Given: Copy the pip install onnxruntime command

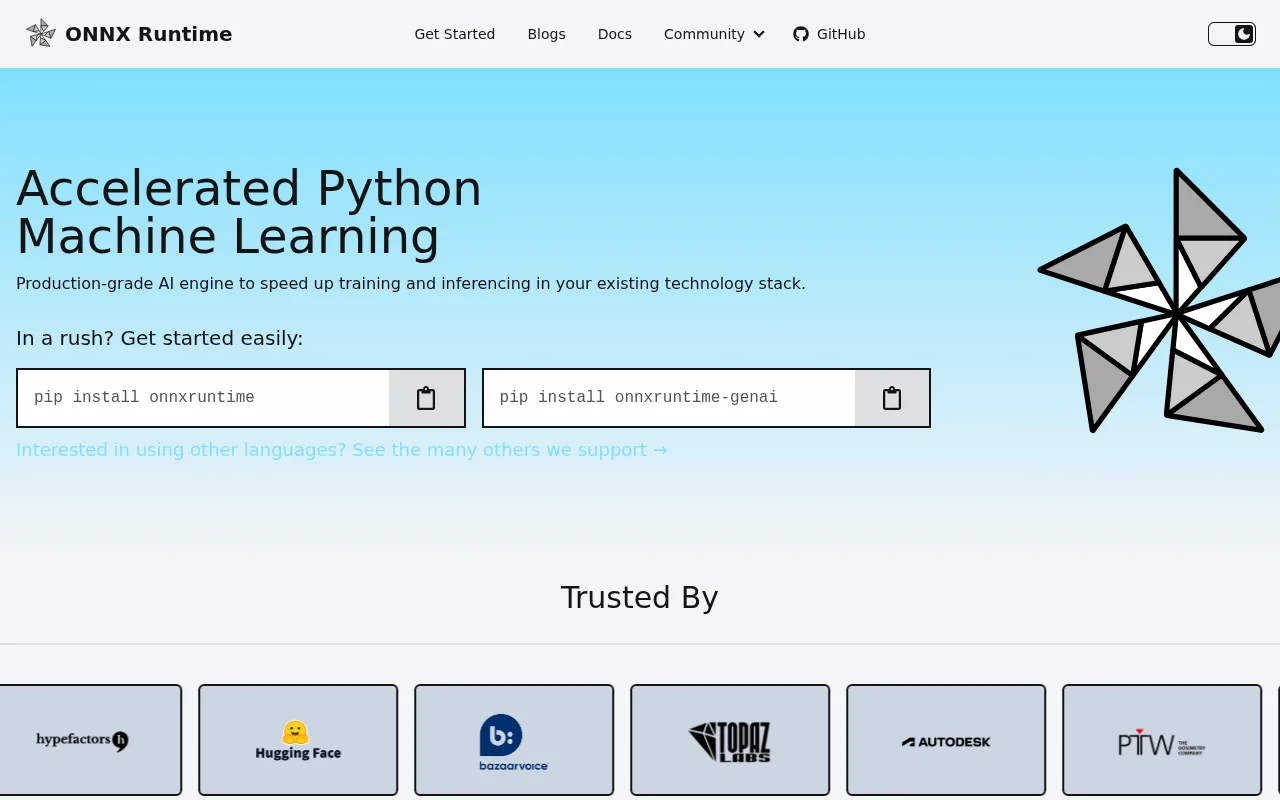Looking at the screenshot, I should click(x=426, y=398).
